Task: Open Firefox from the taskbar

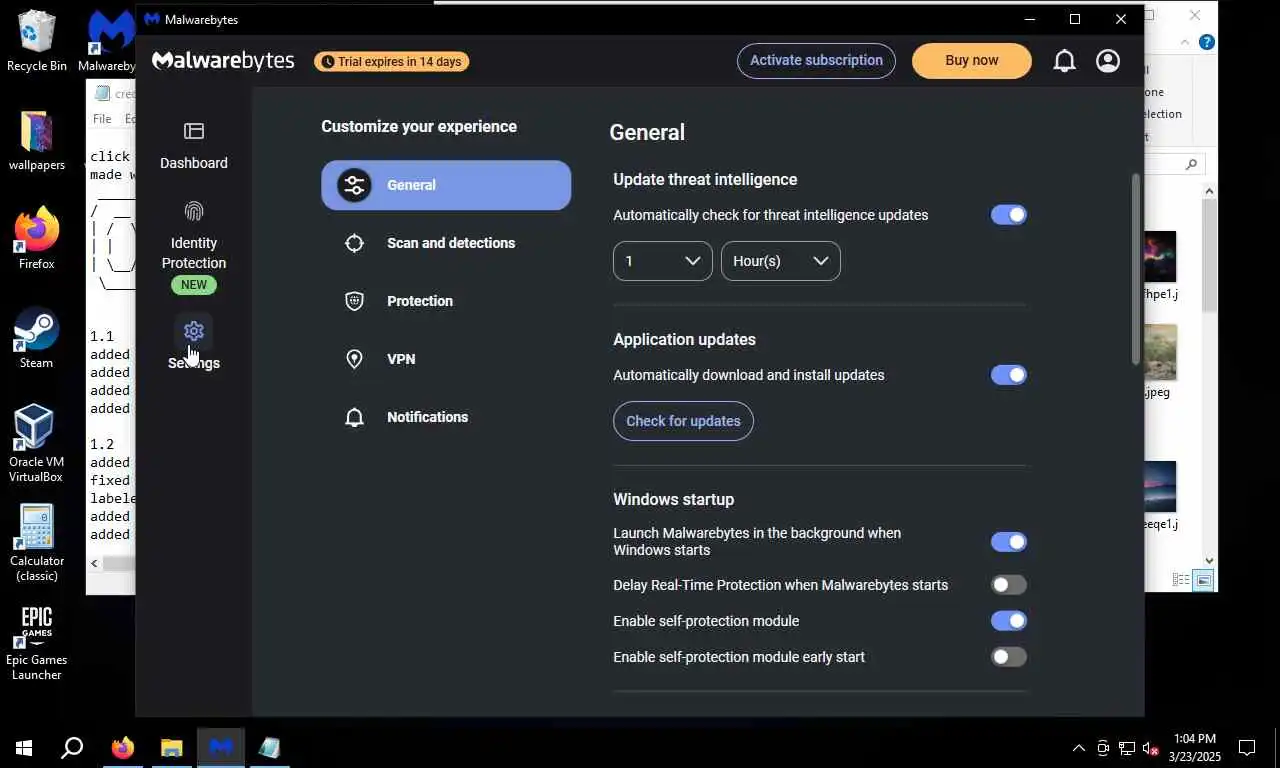Action: coord(123,747)
